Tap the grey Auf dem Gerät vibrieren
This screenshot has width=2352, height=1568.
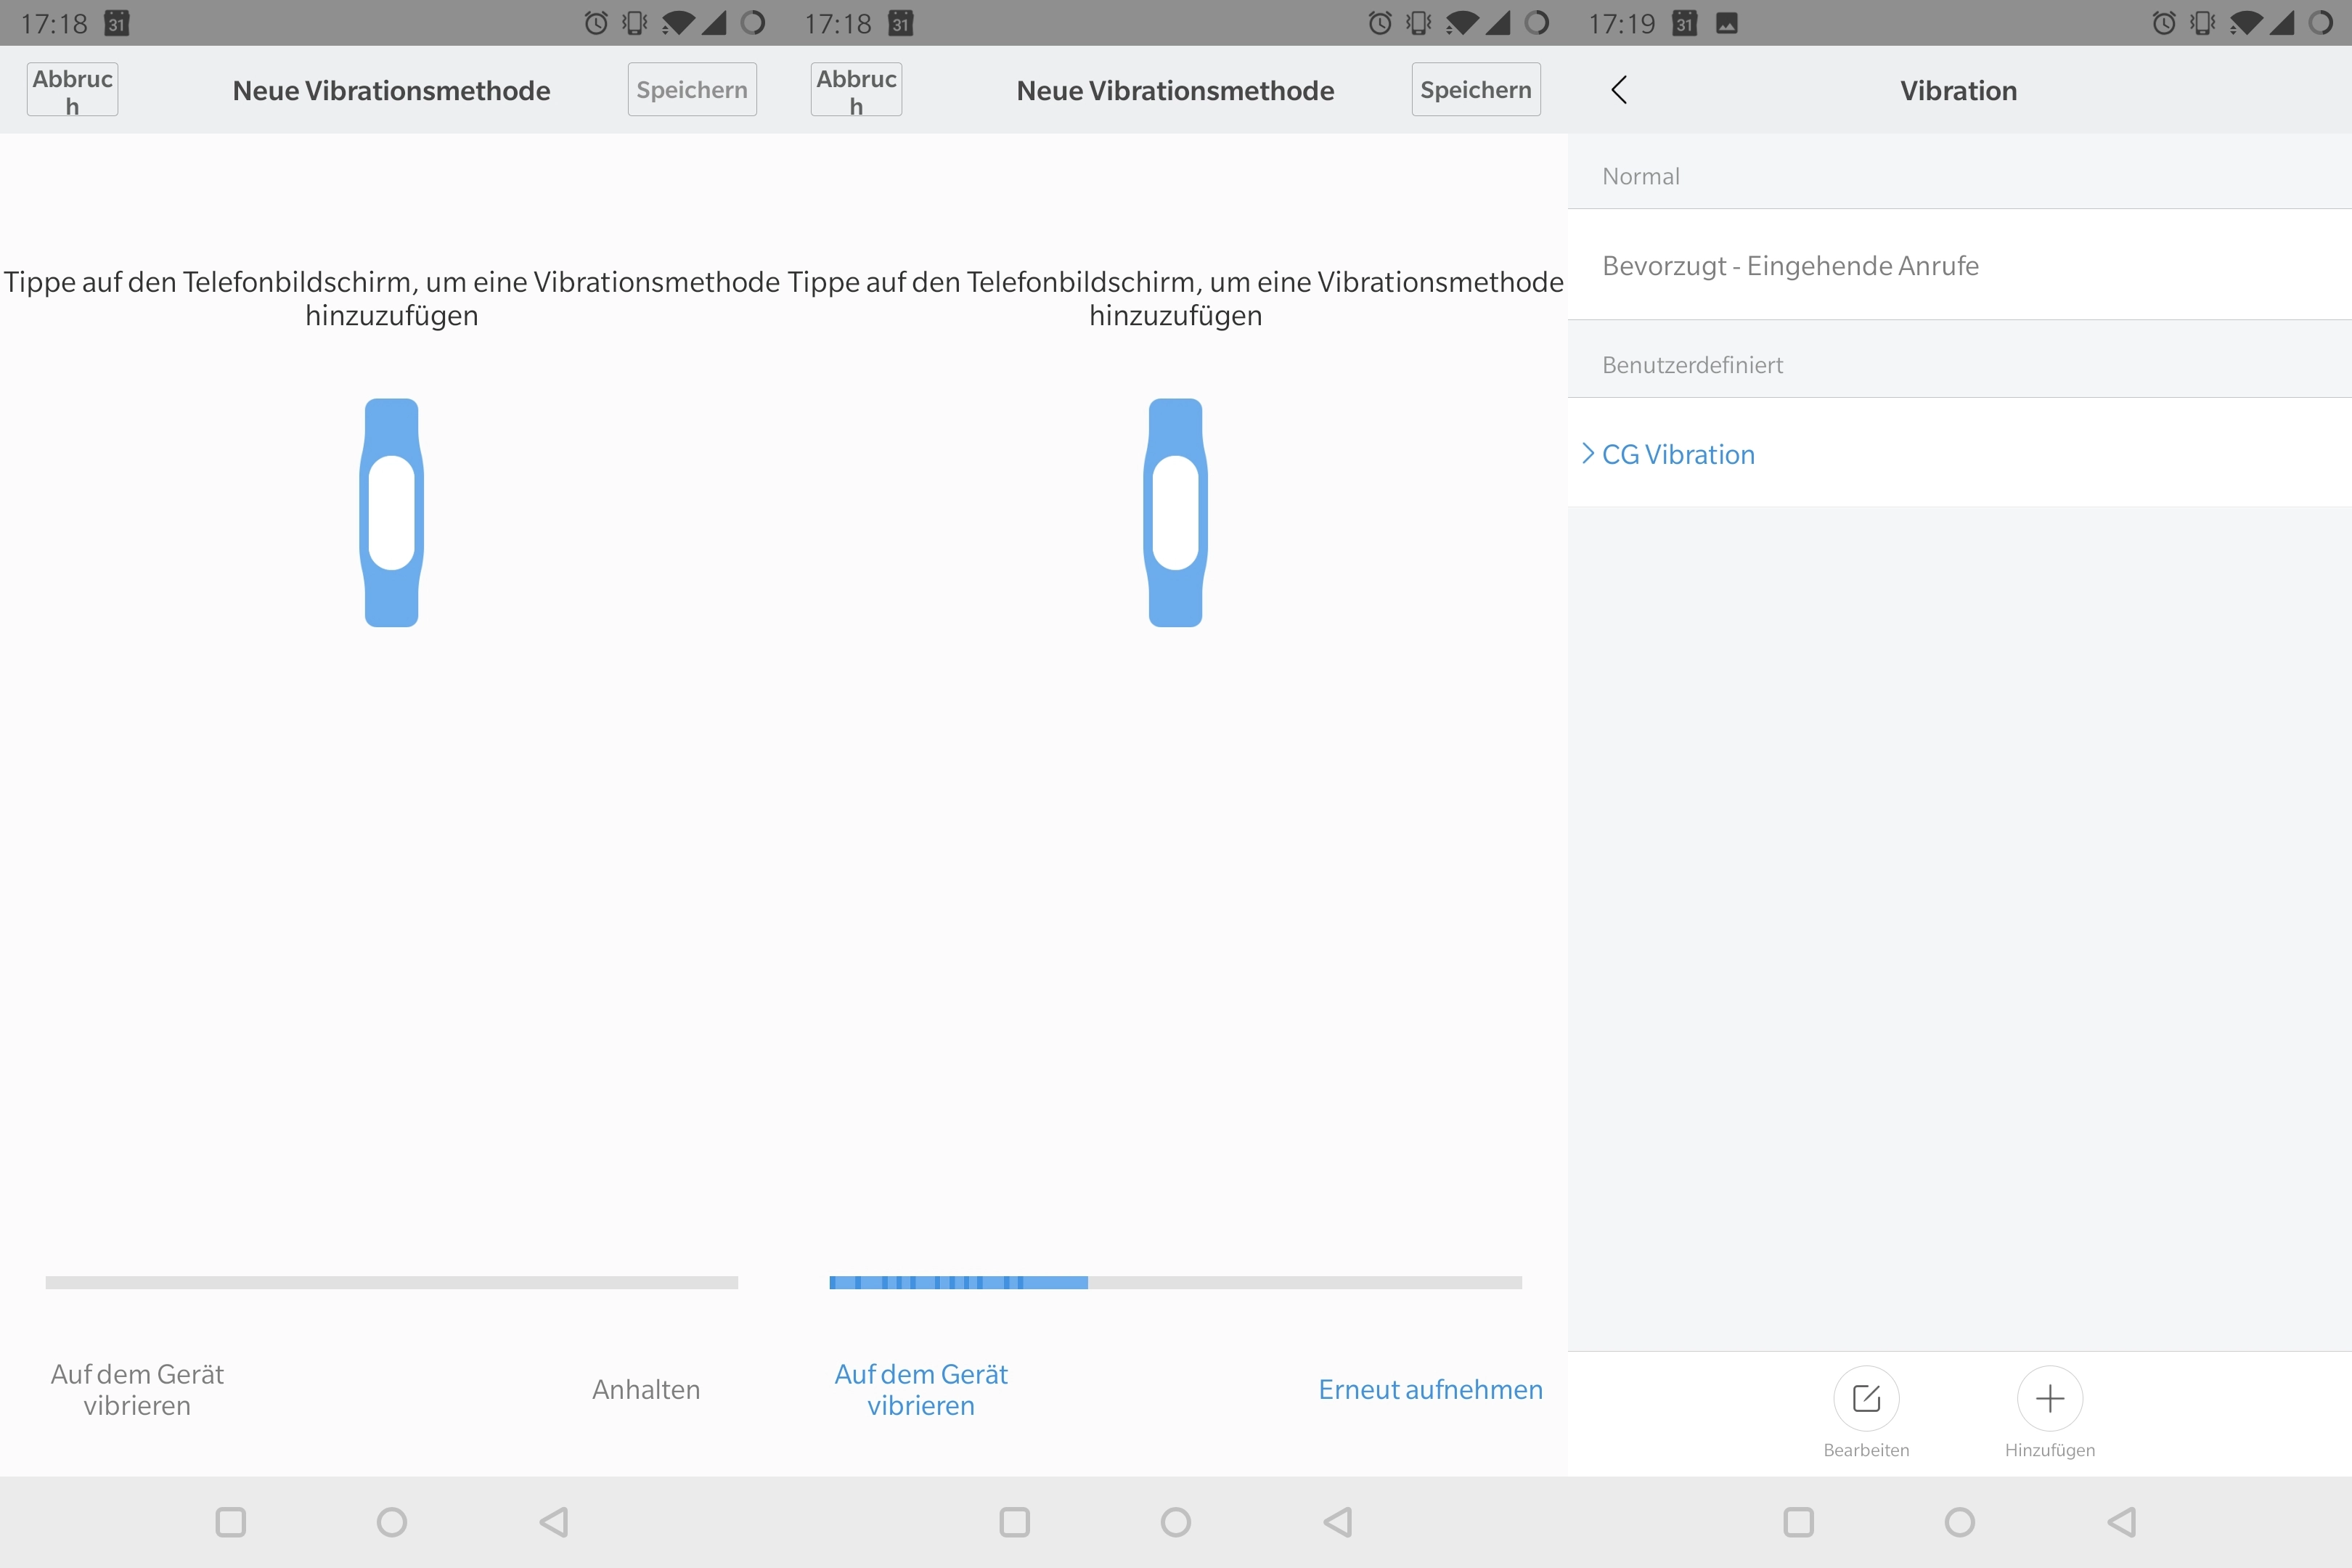coord(137,1389)
